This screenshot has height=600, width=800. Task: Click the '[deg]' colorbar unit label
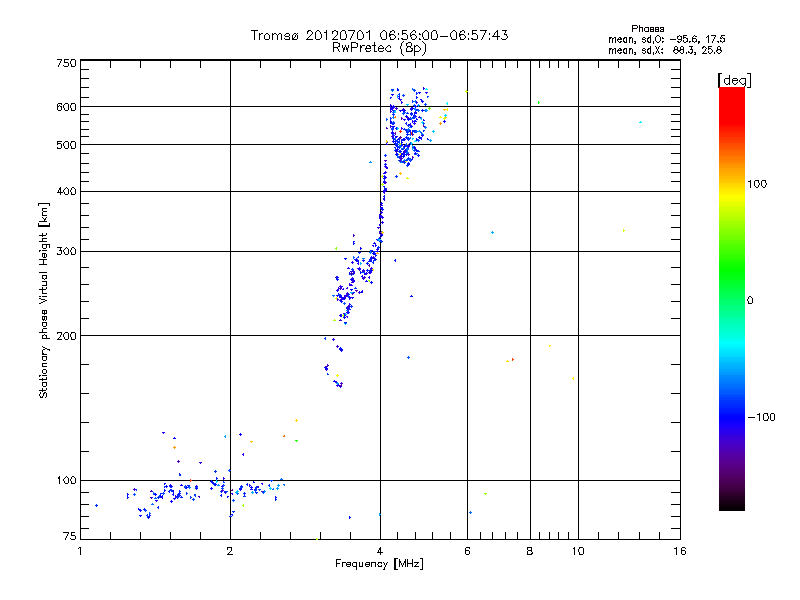pyautogui.click(x=734, y=81)
